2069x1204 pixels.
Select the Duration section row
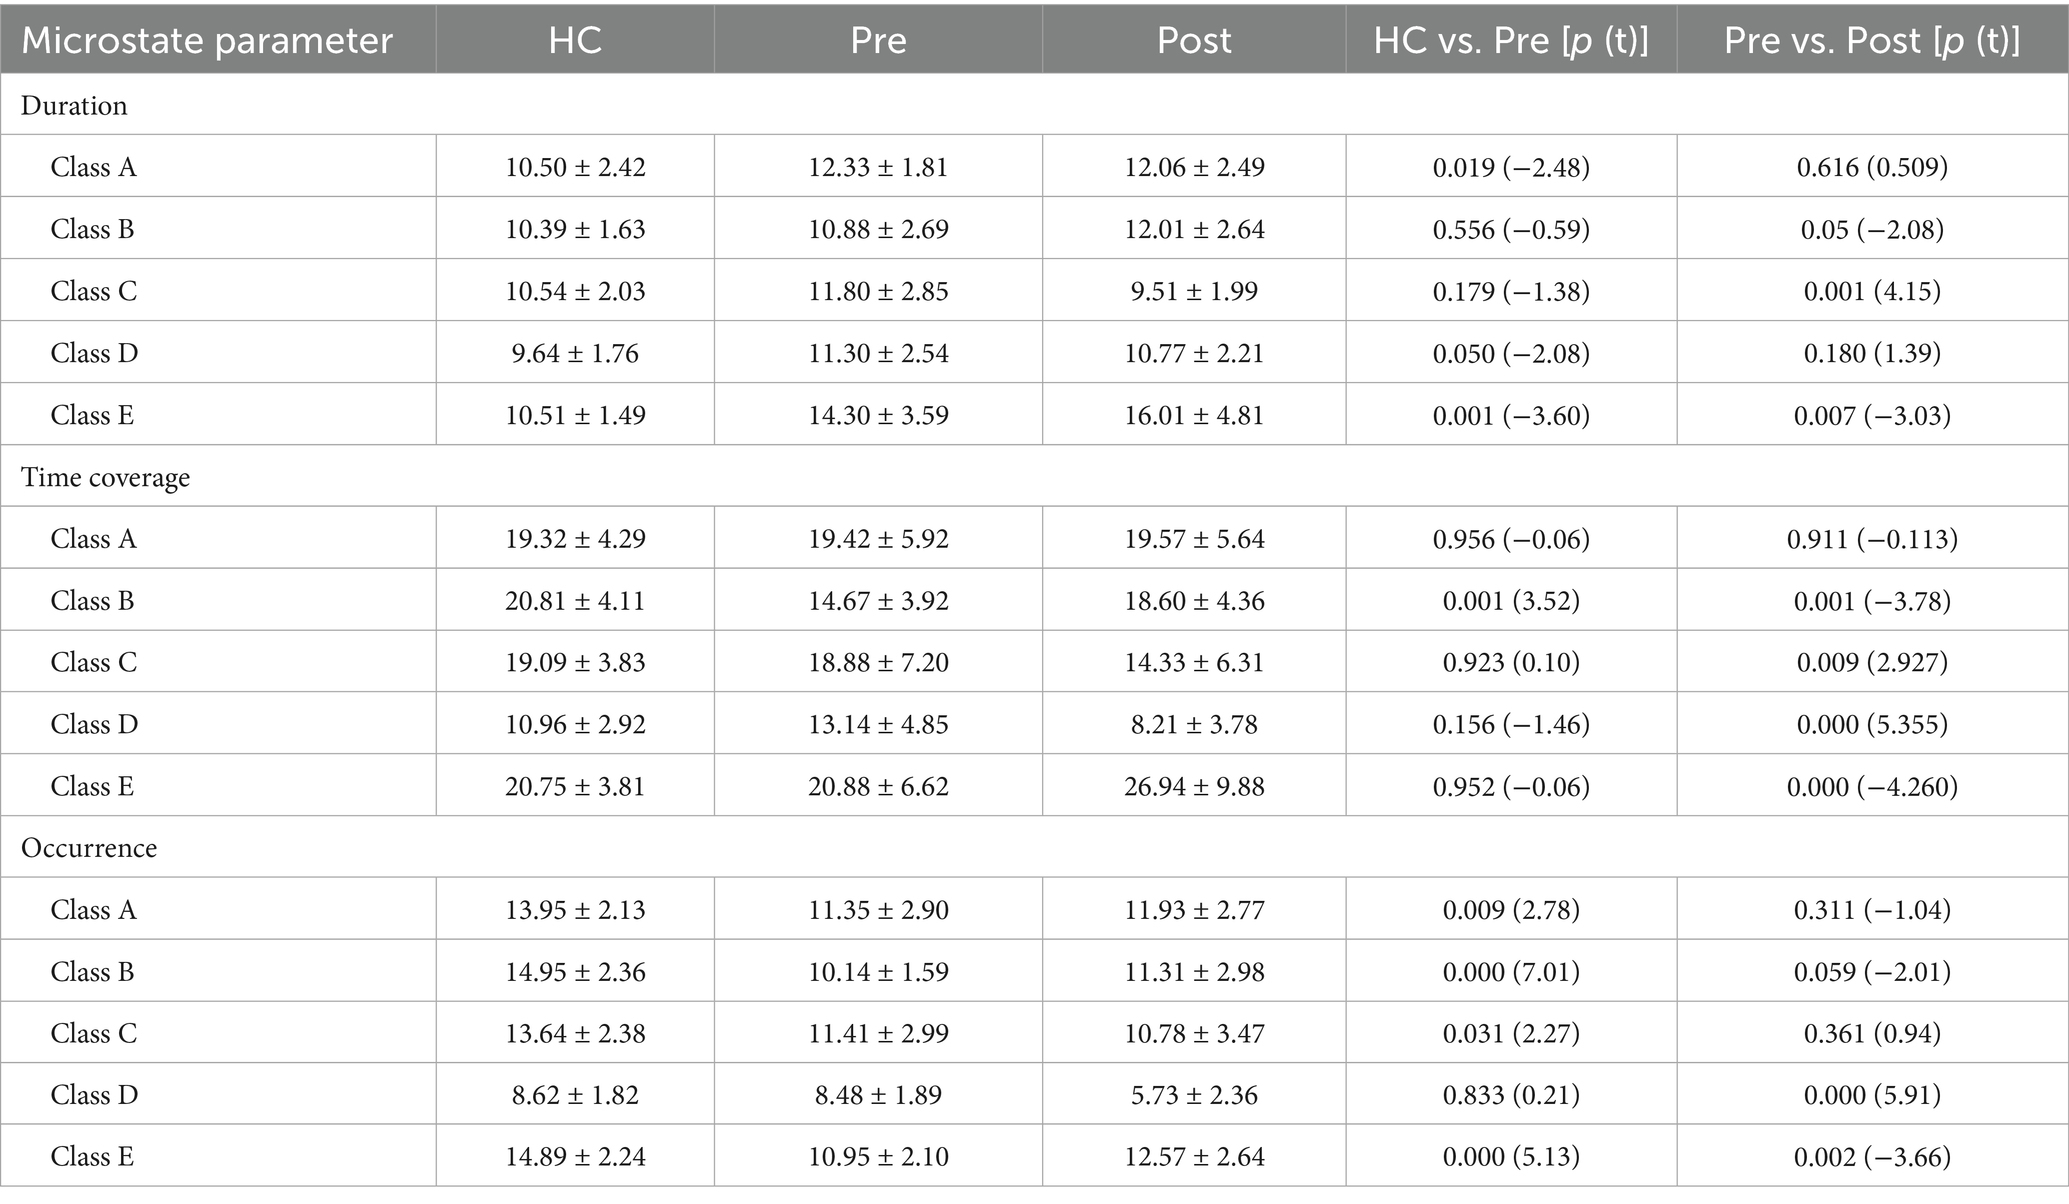[x=75, y=105]
